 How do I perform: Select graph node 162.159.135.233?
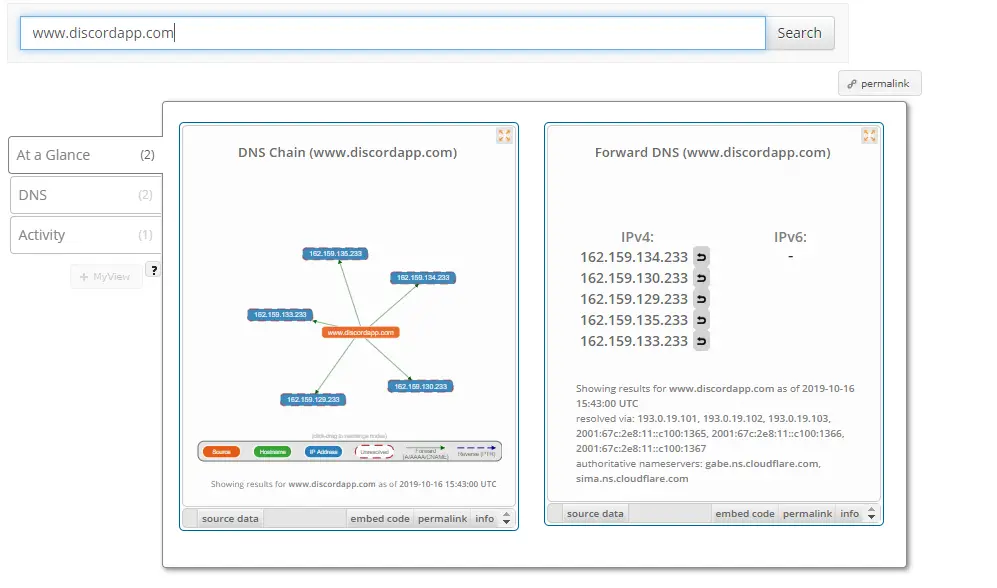click(335, 254)
